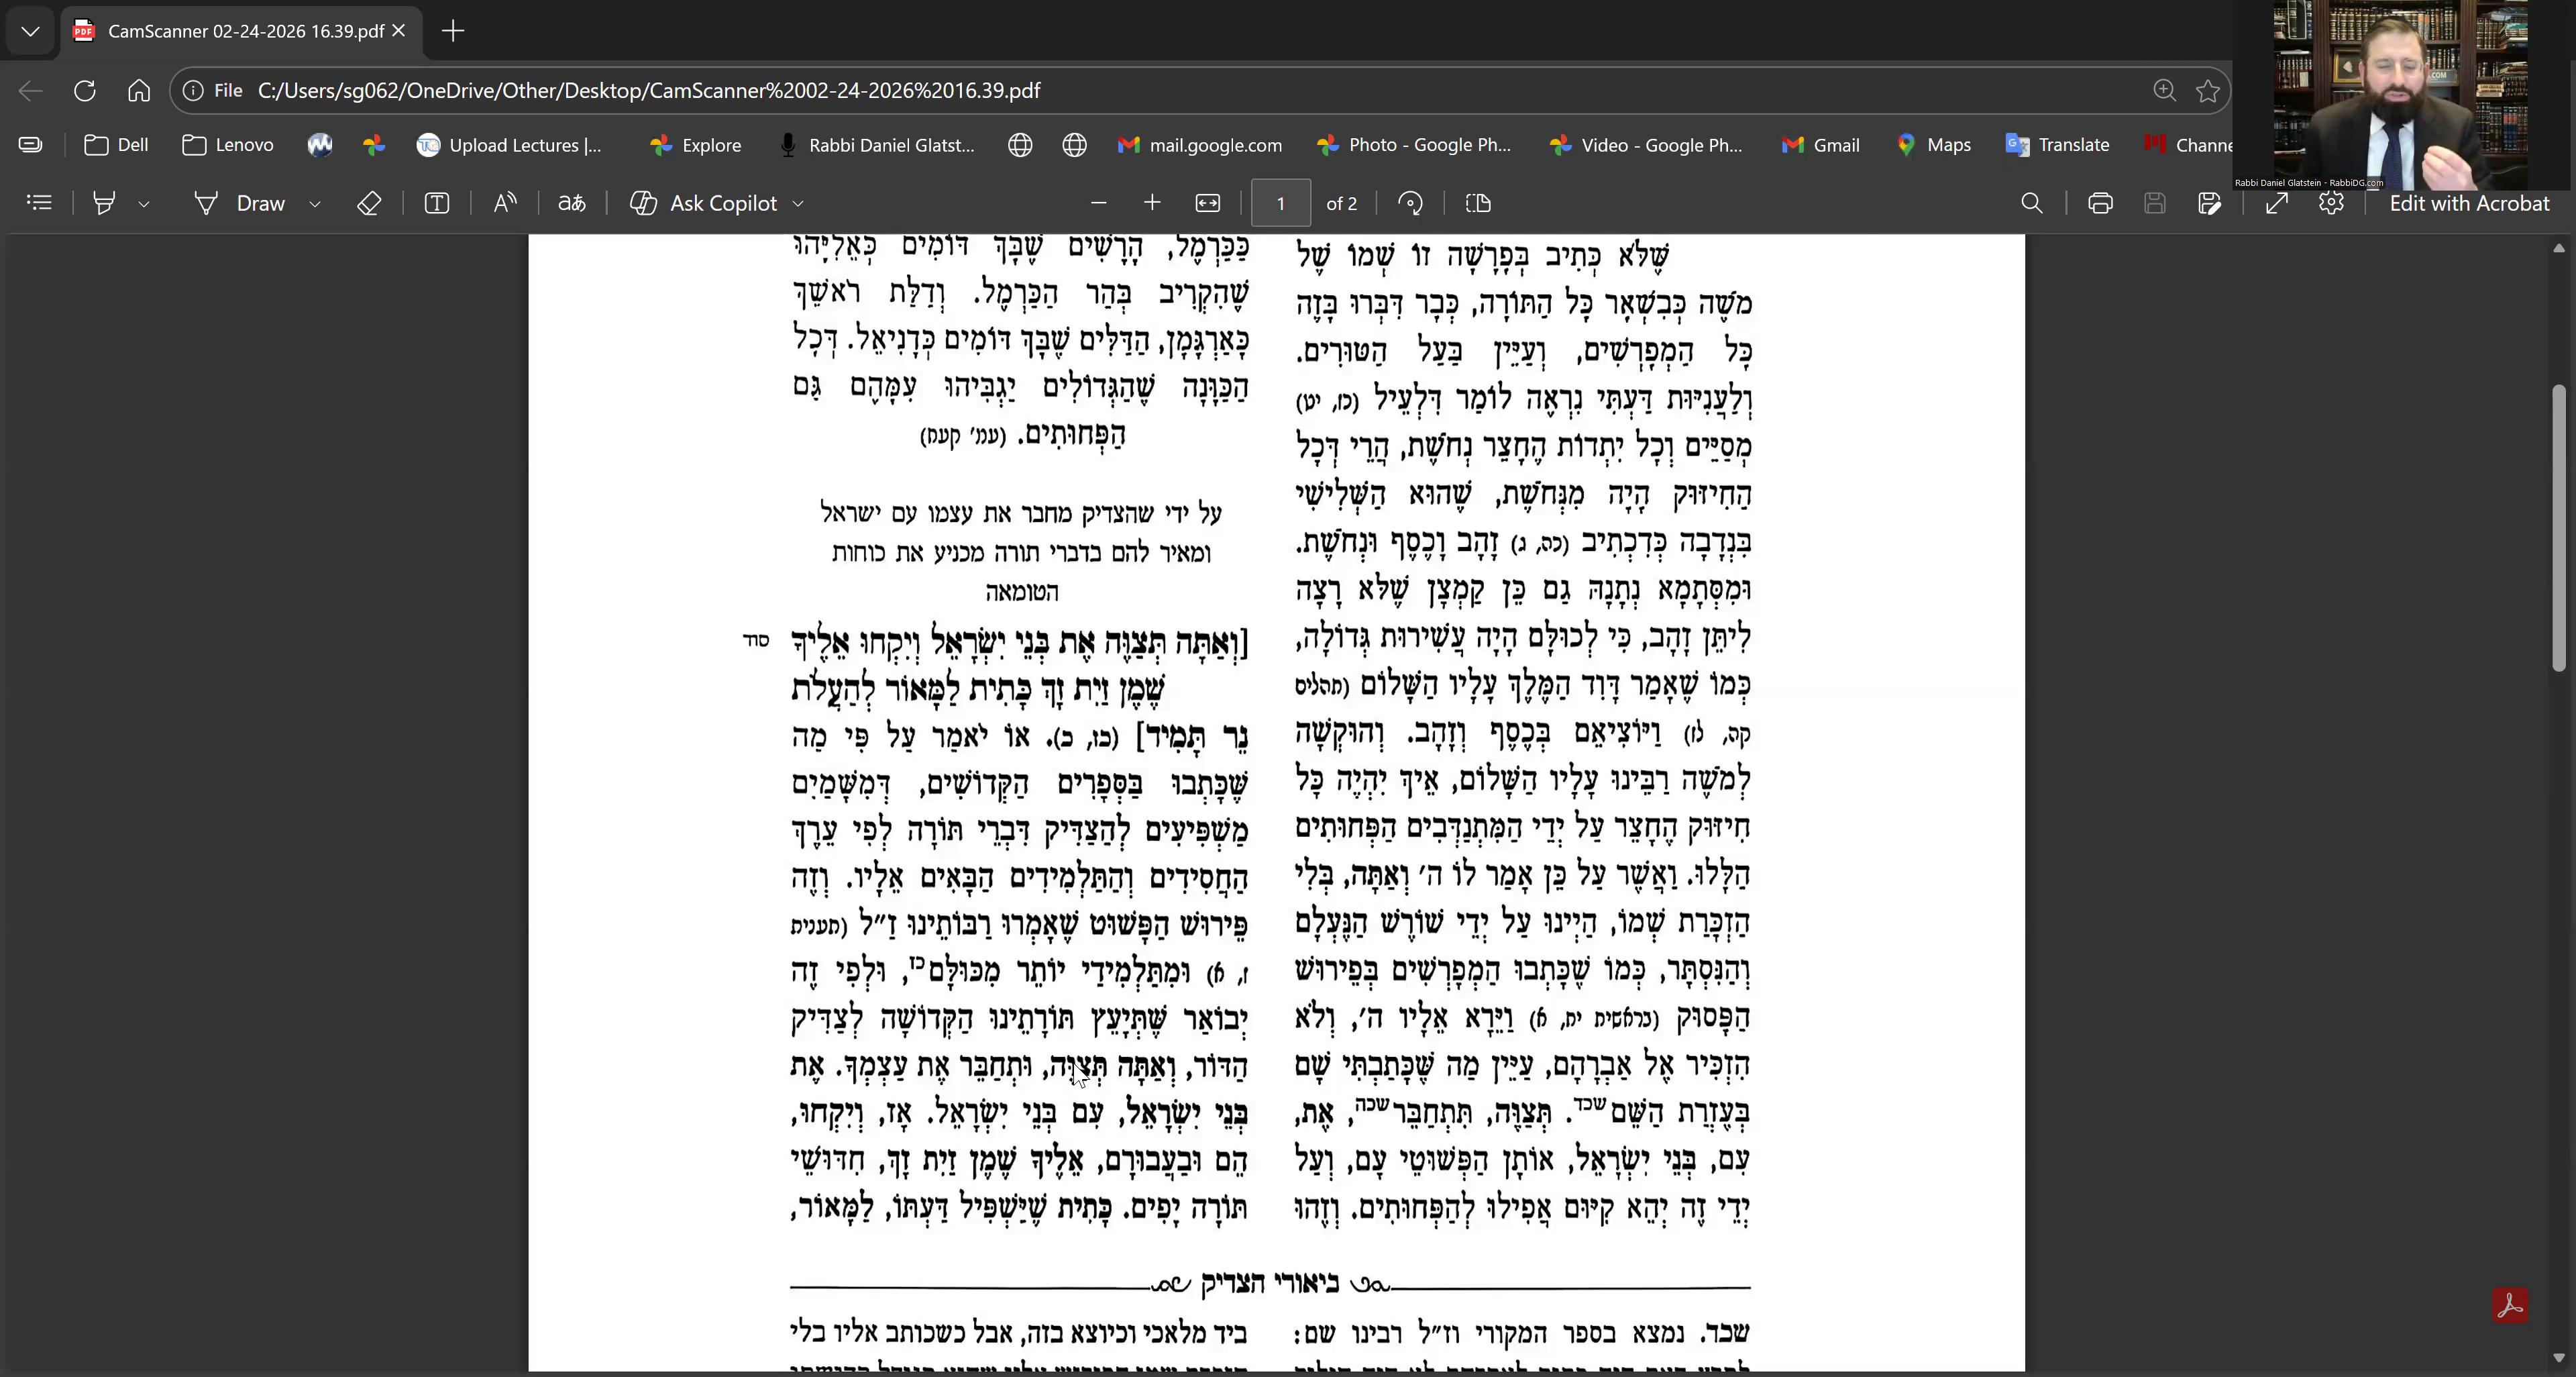Screen dimensions: 2576x1377
Task: Select the Erase tool
Action: point(369,203)
